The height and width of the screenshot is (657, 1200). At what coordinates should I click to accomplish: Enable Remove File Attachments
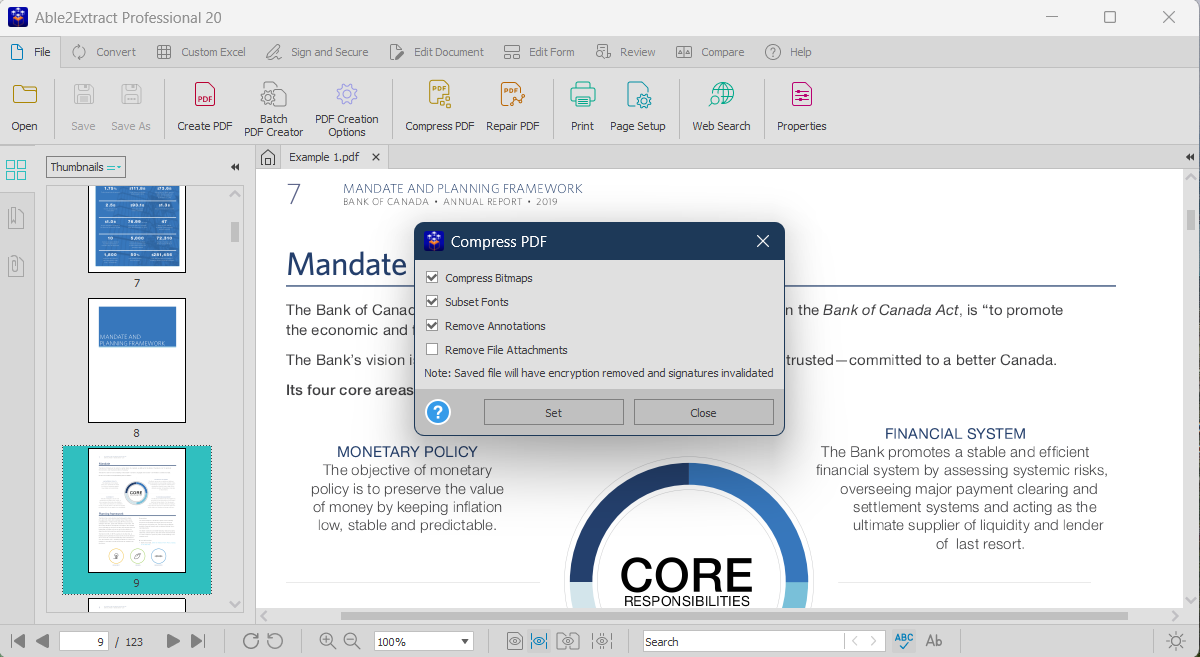432,348
